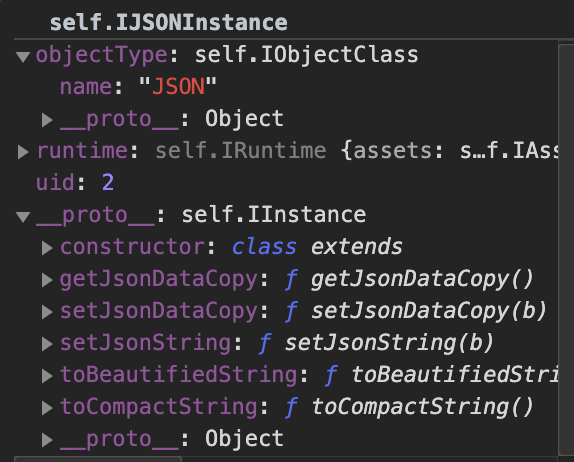The image size is (574, 462).
Task: Expand the toBeautifiedString function
Action: 47,376
